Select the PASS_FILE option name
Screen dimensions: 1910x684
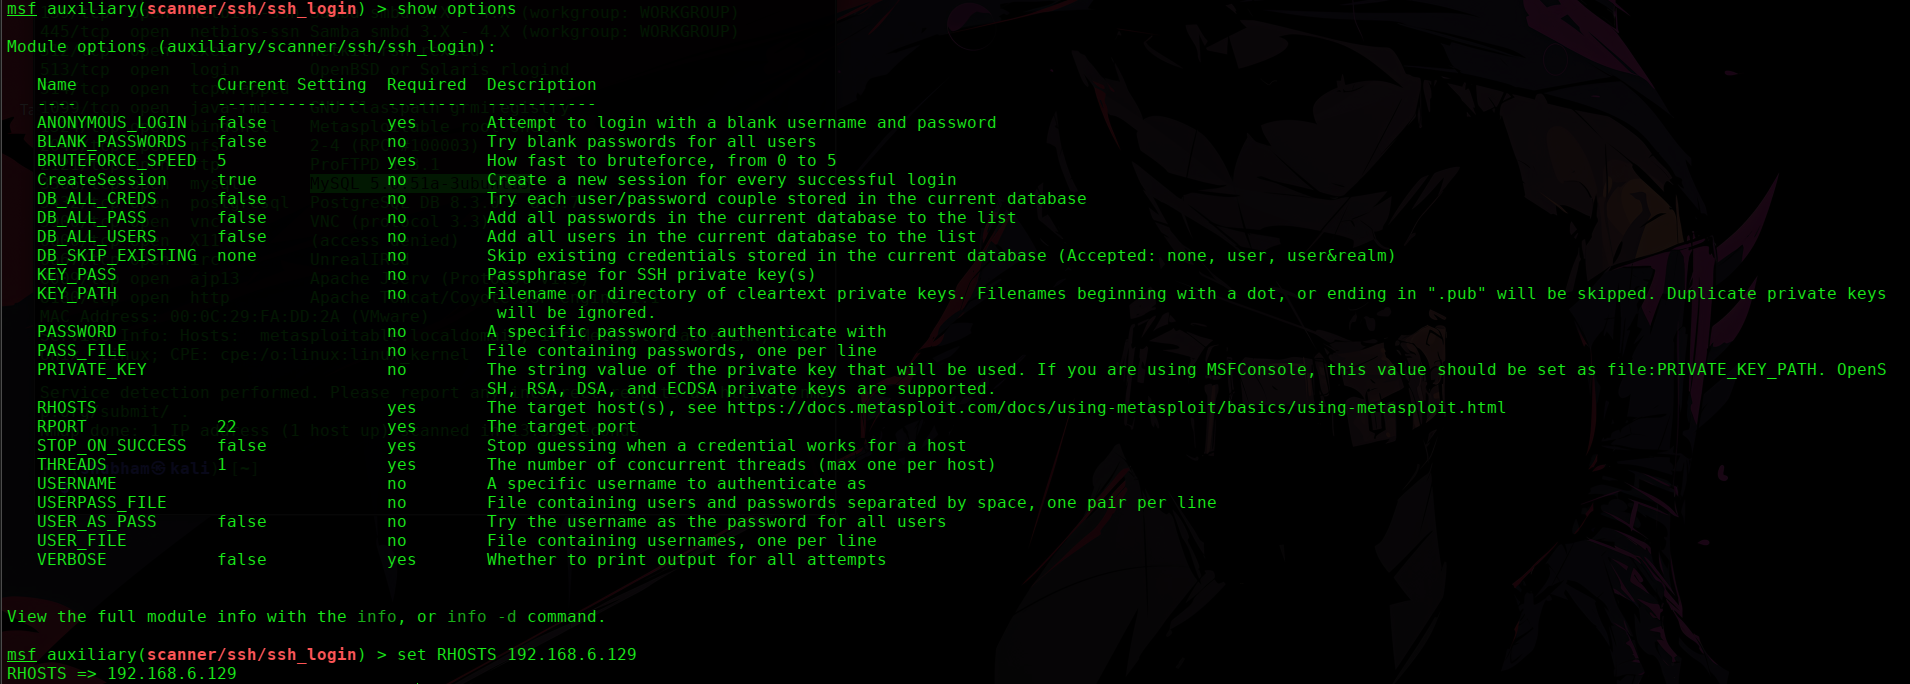[81, 351]
